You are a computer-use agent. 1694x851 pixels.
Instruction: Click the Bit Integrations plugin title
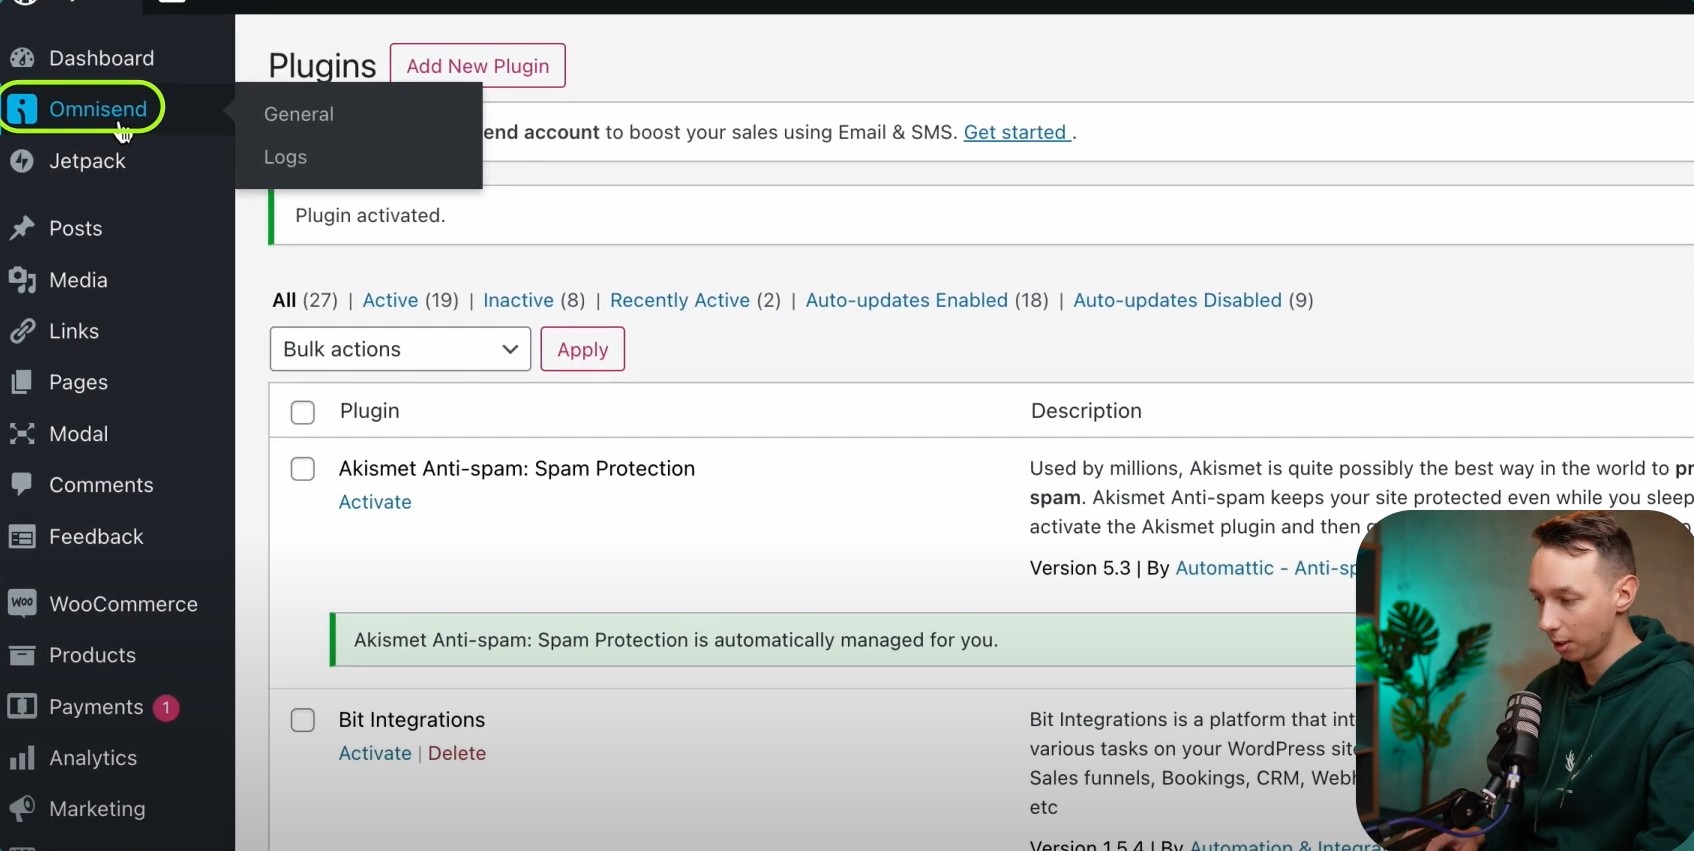tap(412, 719)
